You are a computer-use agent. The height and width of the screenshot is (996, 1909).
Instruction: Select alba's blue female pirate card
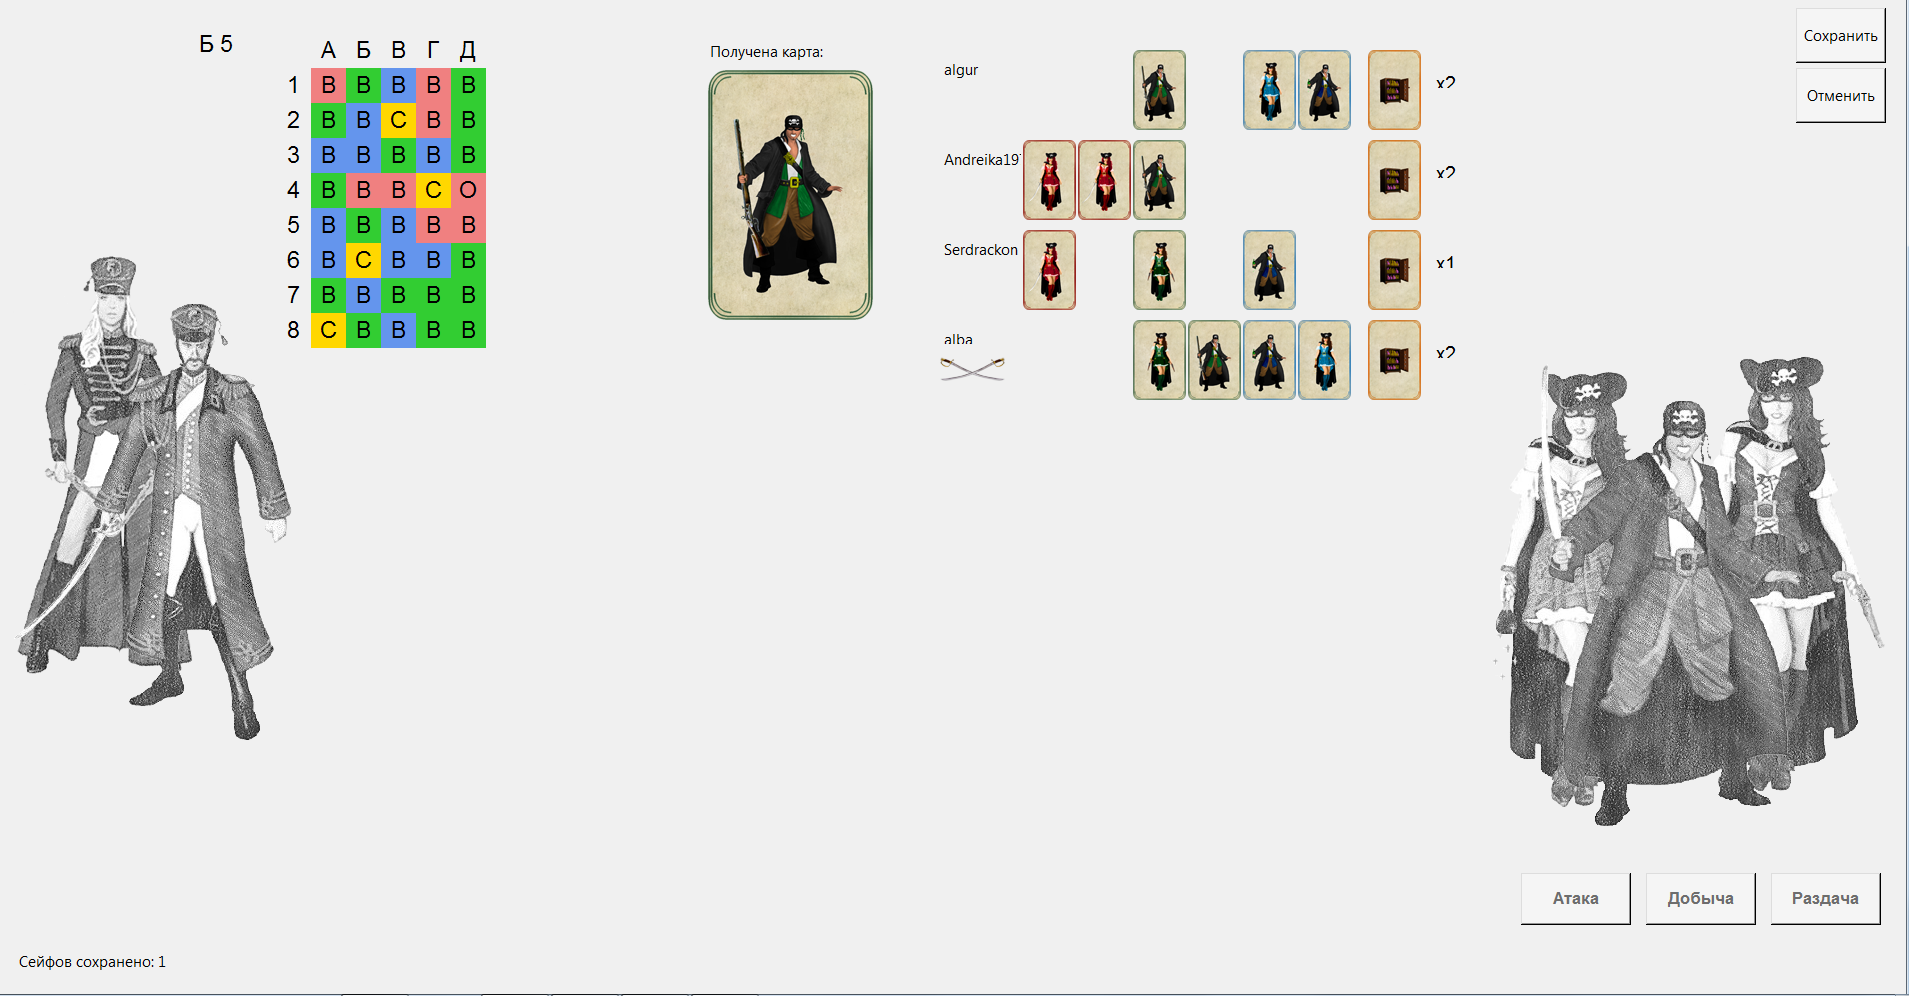(1324, 360)
